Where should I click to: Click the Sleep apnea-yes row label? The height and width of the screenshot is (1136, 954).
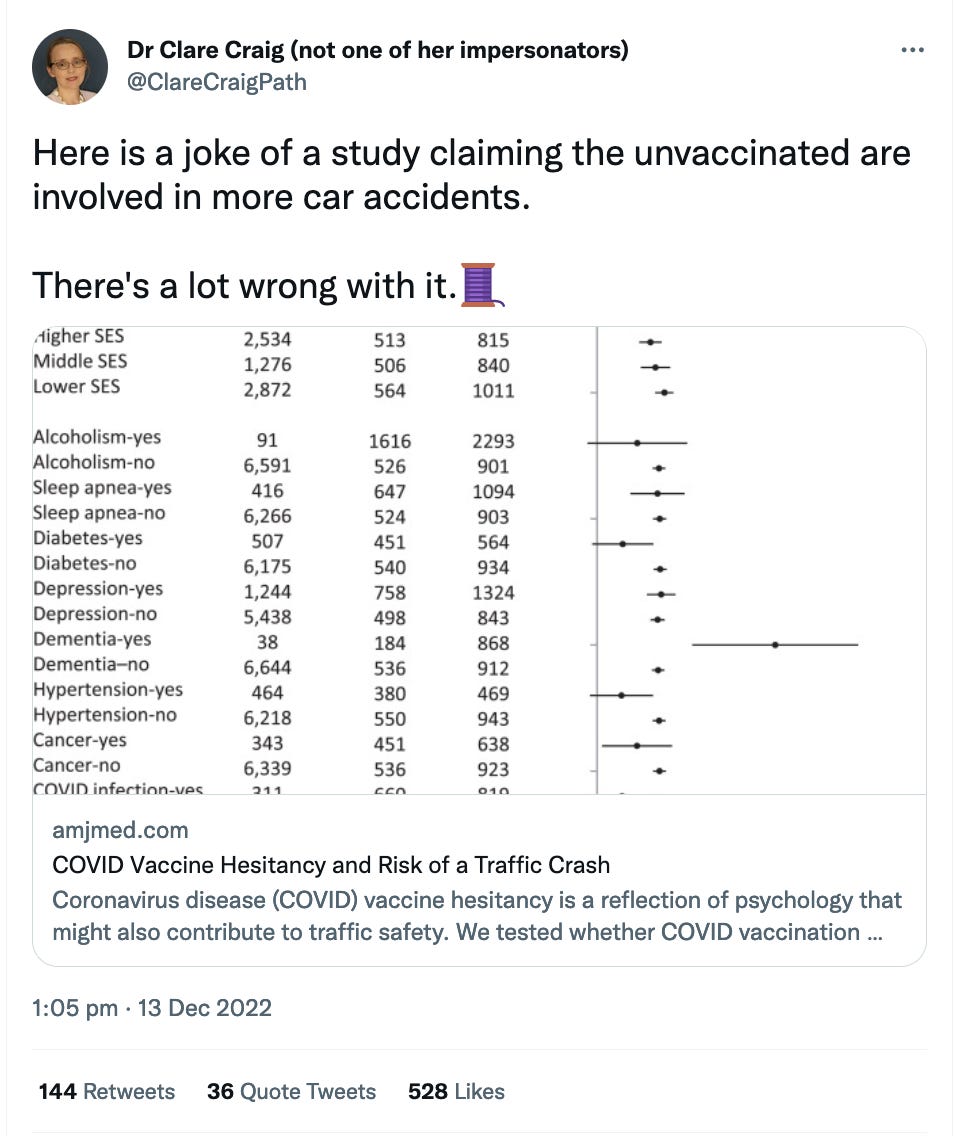point(102,488)
